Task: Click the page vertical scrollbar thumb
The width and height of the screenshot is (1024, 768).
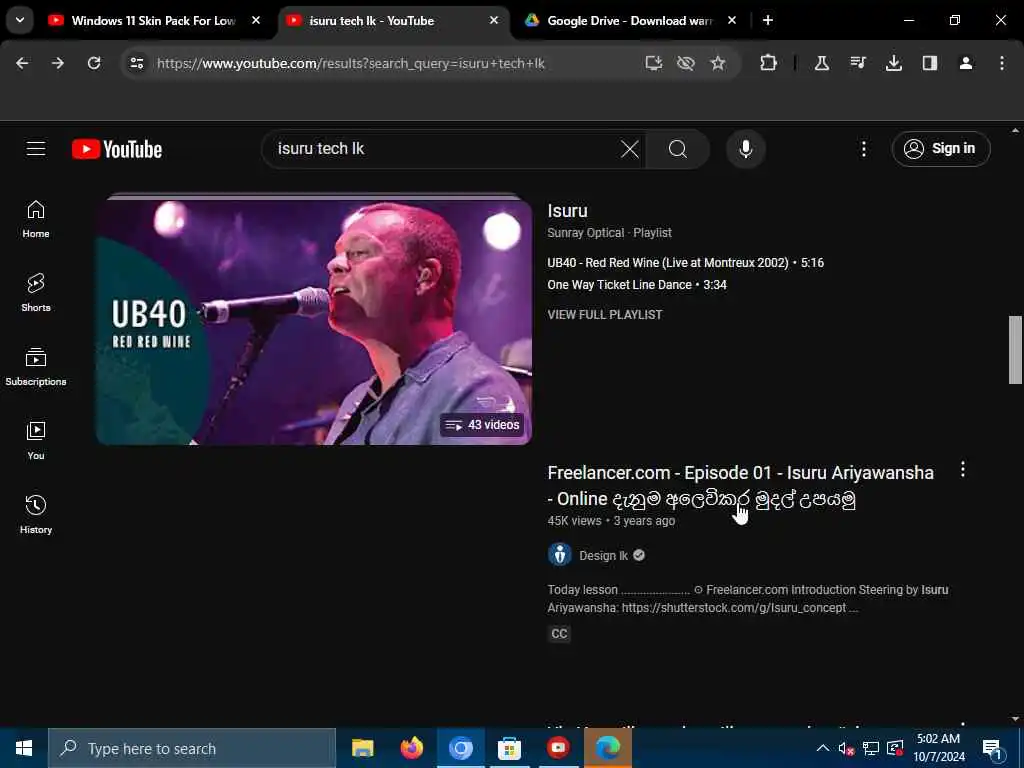Action: tap(1015, 350)
